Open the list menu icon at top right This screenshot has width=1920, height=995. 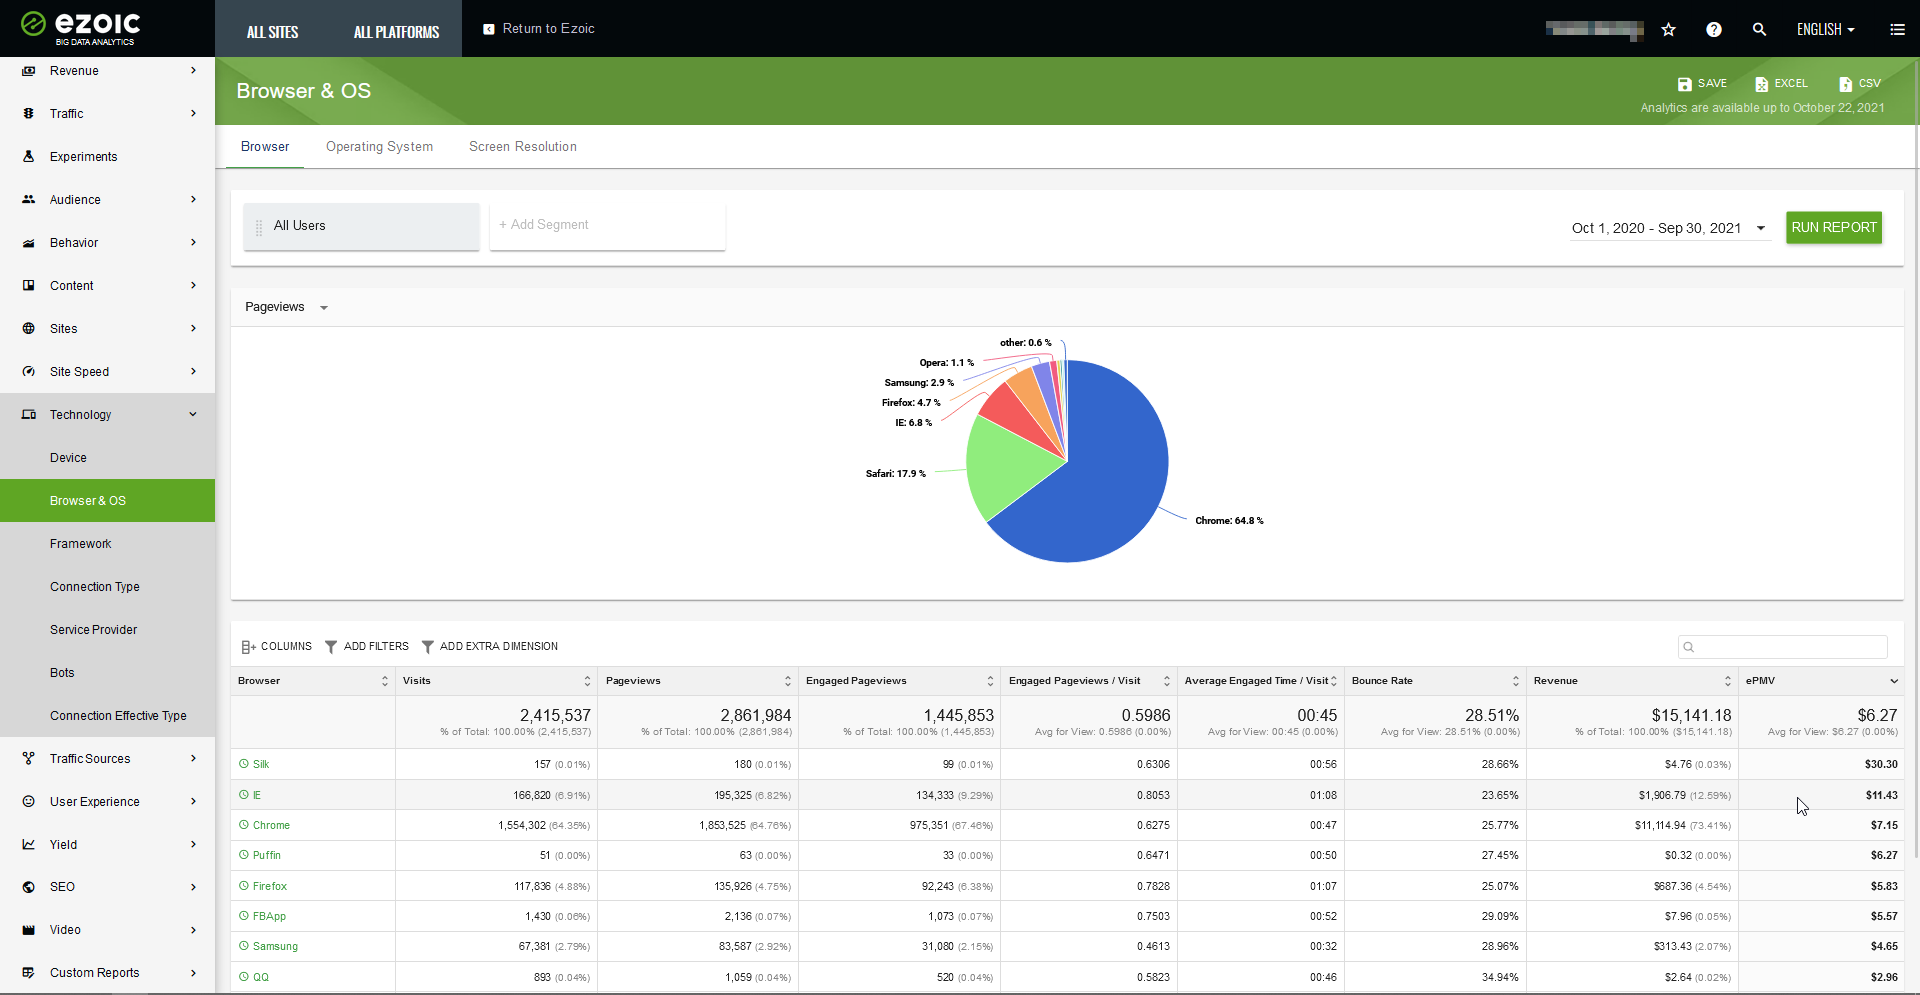tap(1897, 30)
